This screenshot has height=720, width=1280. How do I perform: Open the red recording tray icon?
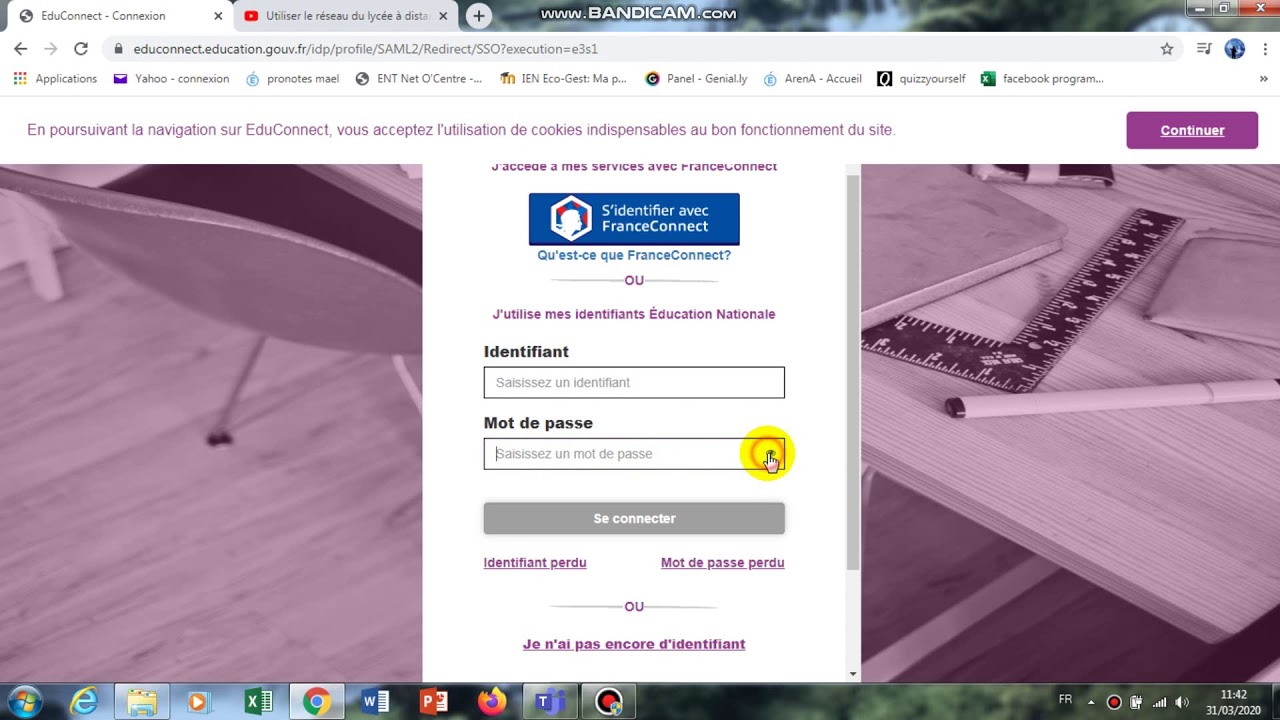point(1114,702)
